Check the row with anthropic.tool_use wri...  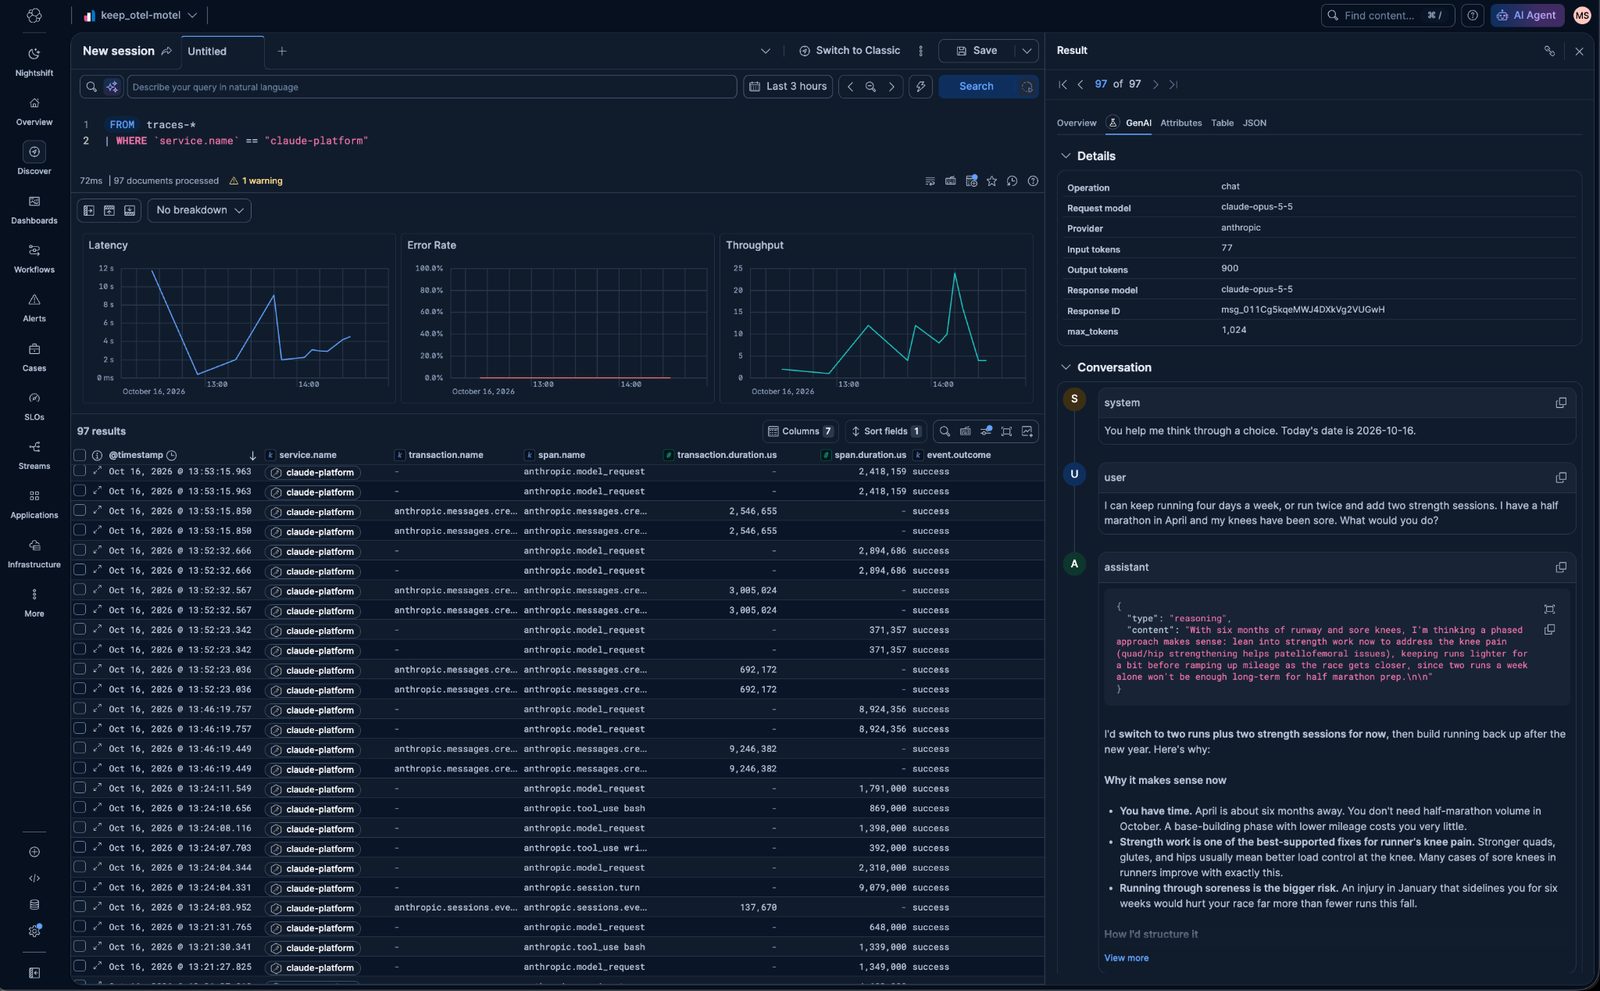click(80, 848)
